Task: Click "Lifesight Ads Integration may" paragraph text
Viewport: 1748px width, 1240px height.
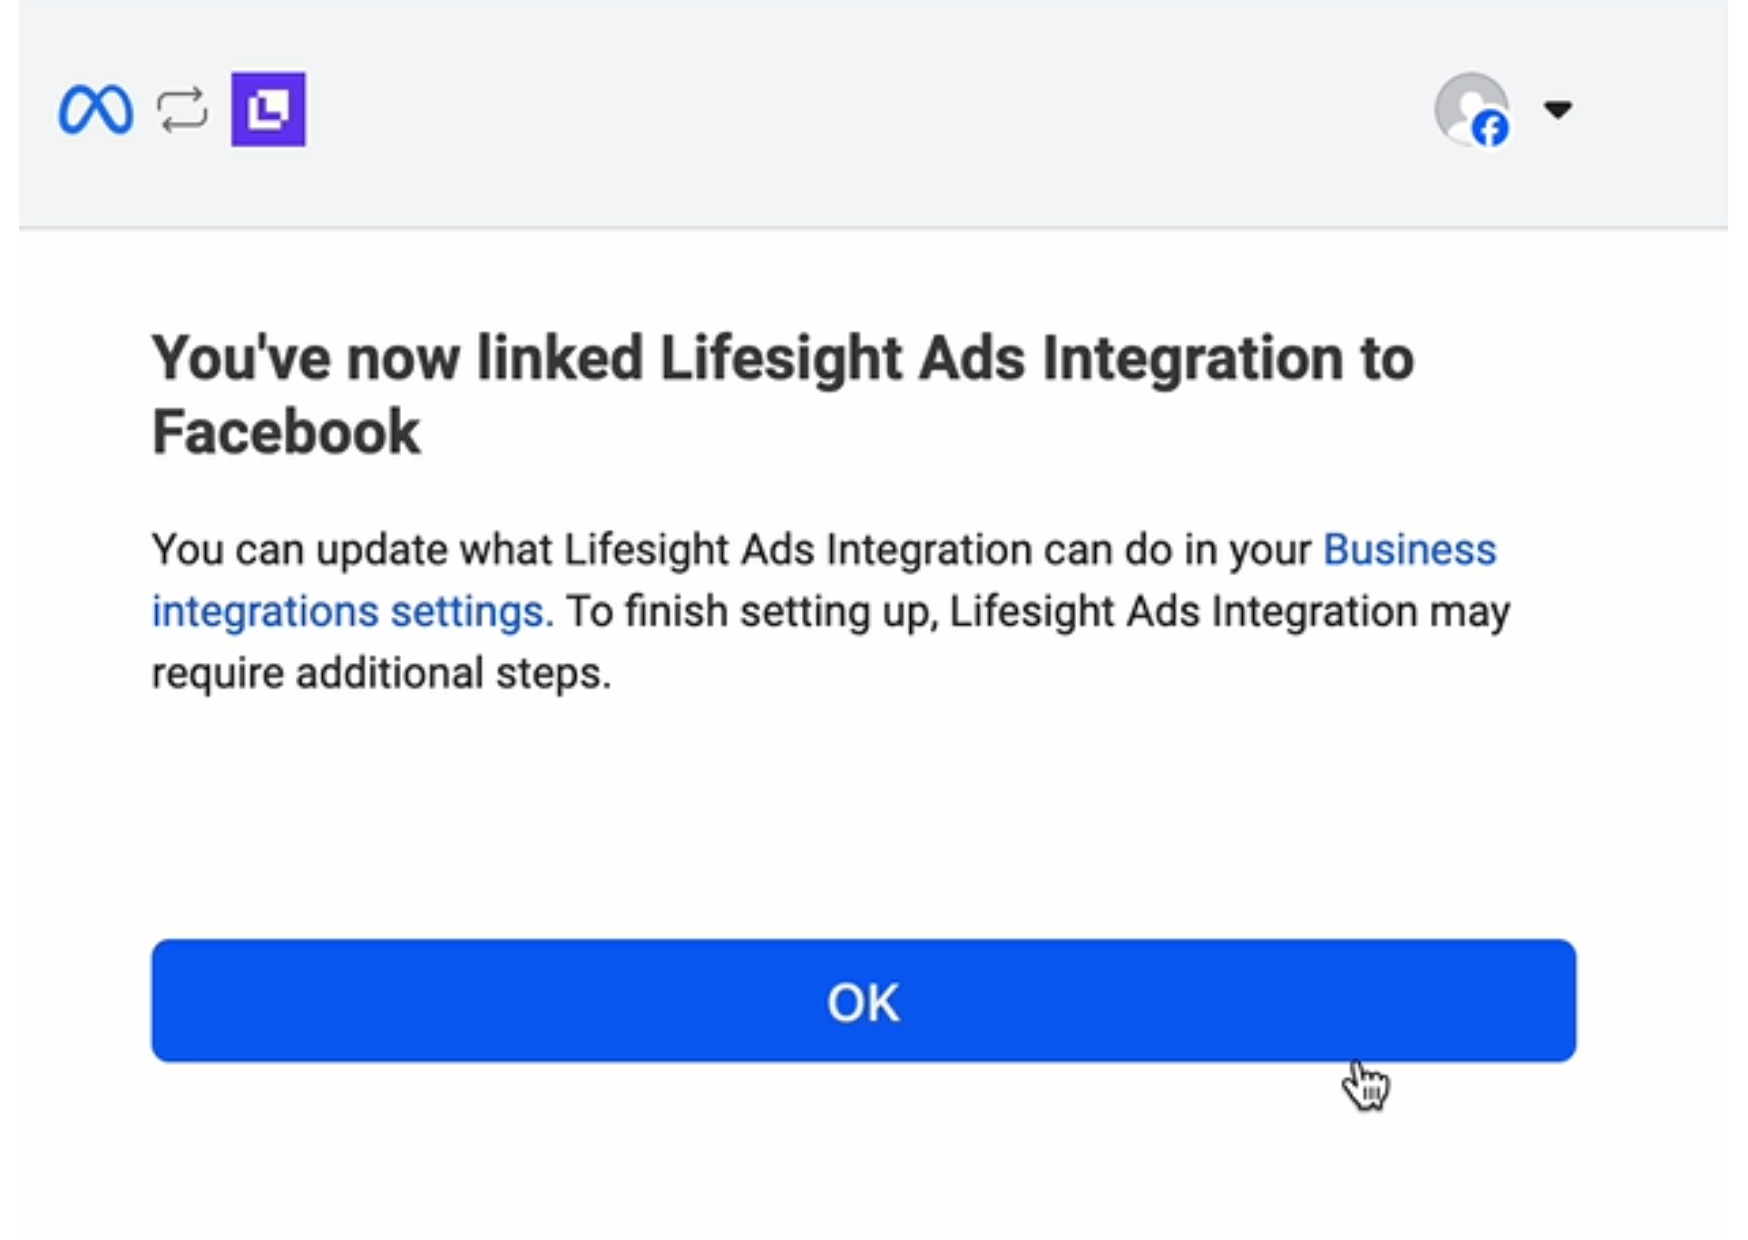Action: (1230, 611)
